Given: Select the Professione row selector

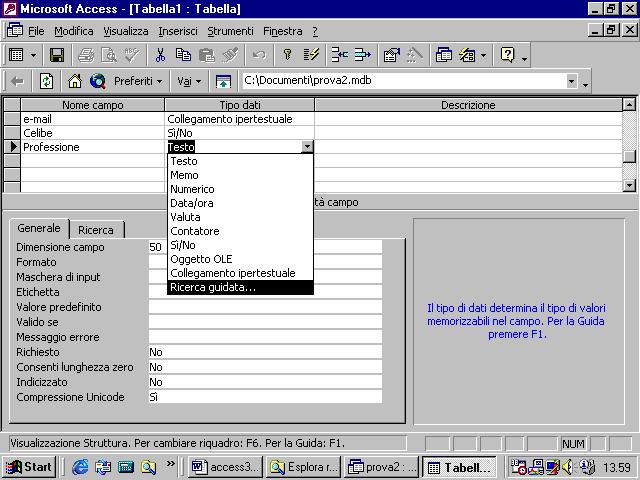Looking at the screenshot, I should tap(12, 147).
